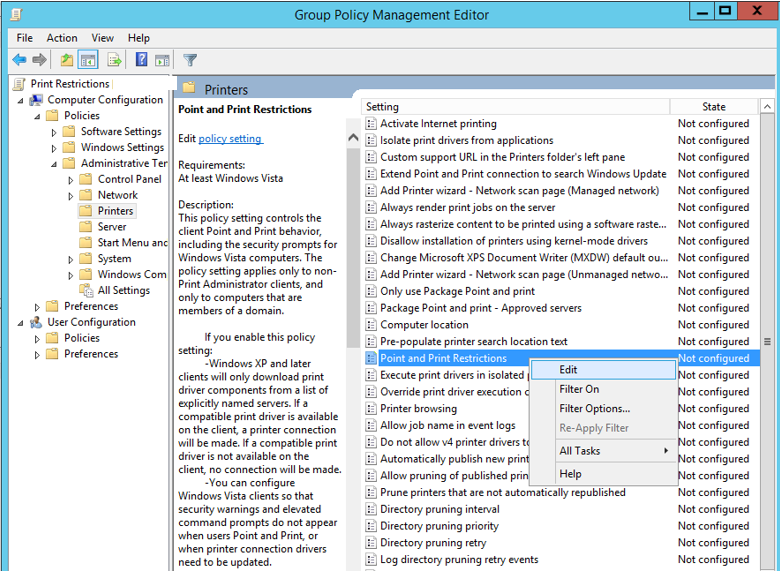The image size is (780, 572).
Task: Click the policy setting link
Action: (230, 139)
